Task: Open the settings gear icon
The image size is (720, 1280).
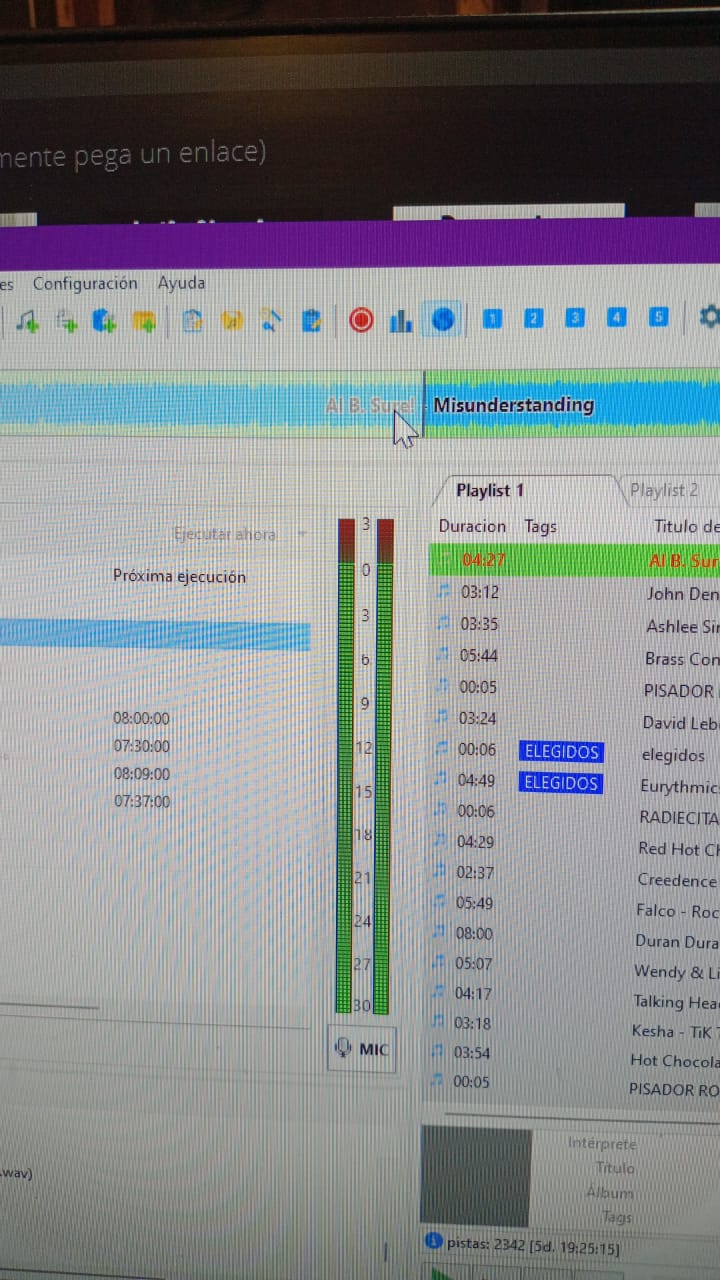Action: click(x=708, y=317)
